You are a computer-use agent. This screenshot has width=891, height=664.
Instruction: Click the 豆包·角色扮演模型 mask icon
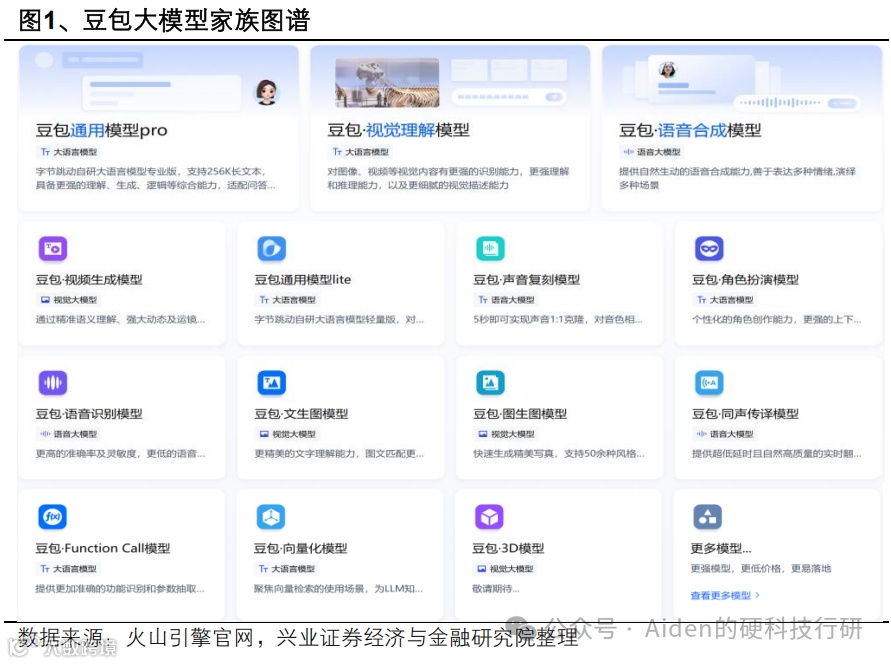(x=709, y=249)
